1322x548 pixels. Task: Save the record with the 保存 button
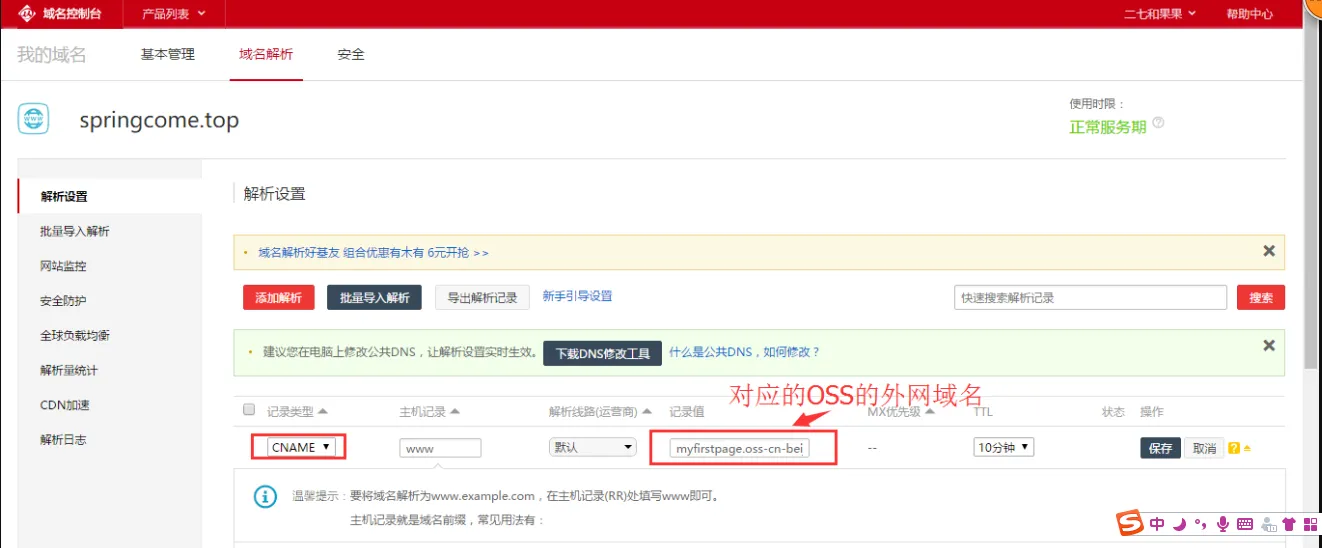pyautogui.click(x=1161, y=448)
